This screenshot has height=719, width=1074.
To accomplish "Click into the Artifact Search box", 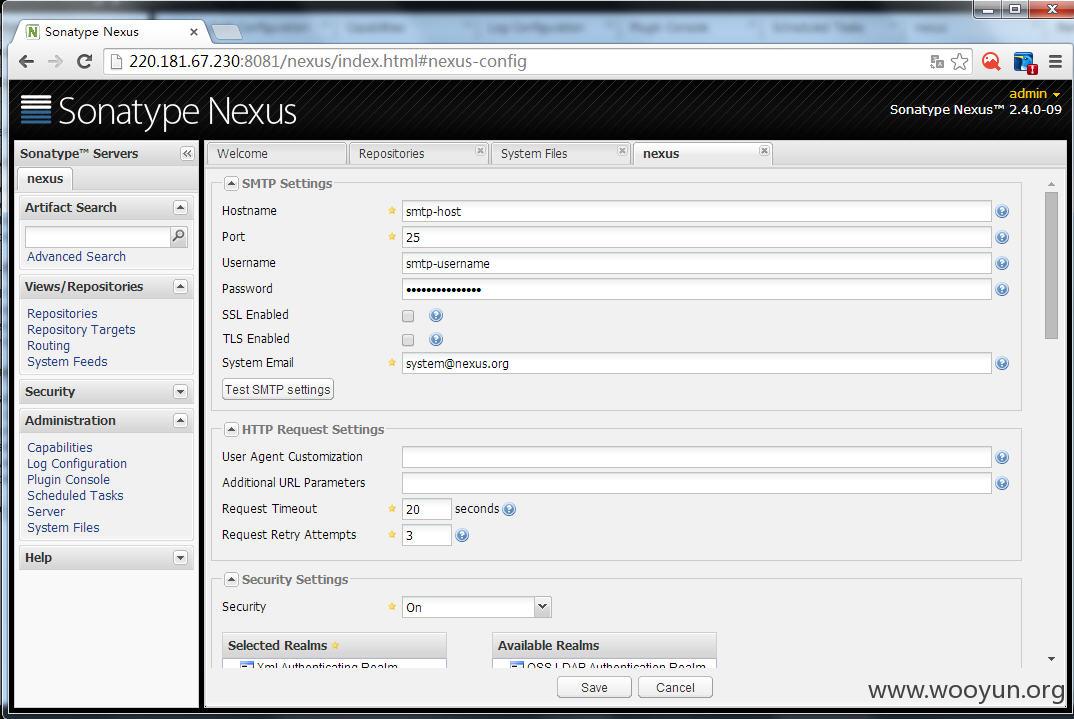I will point(97,237).
